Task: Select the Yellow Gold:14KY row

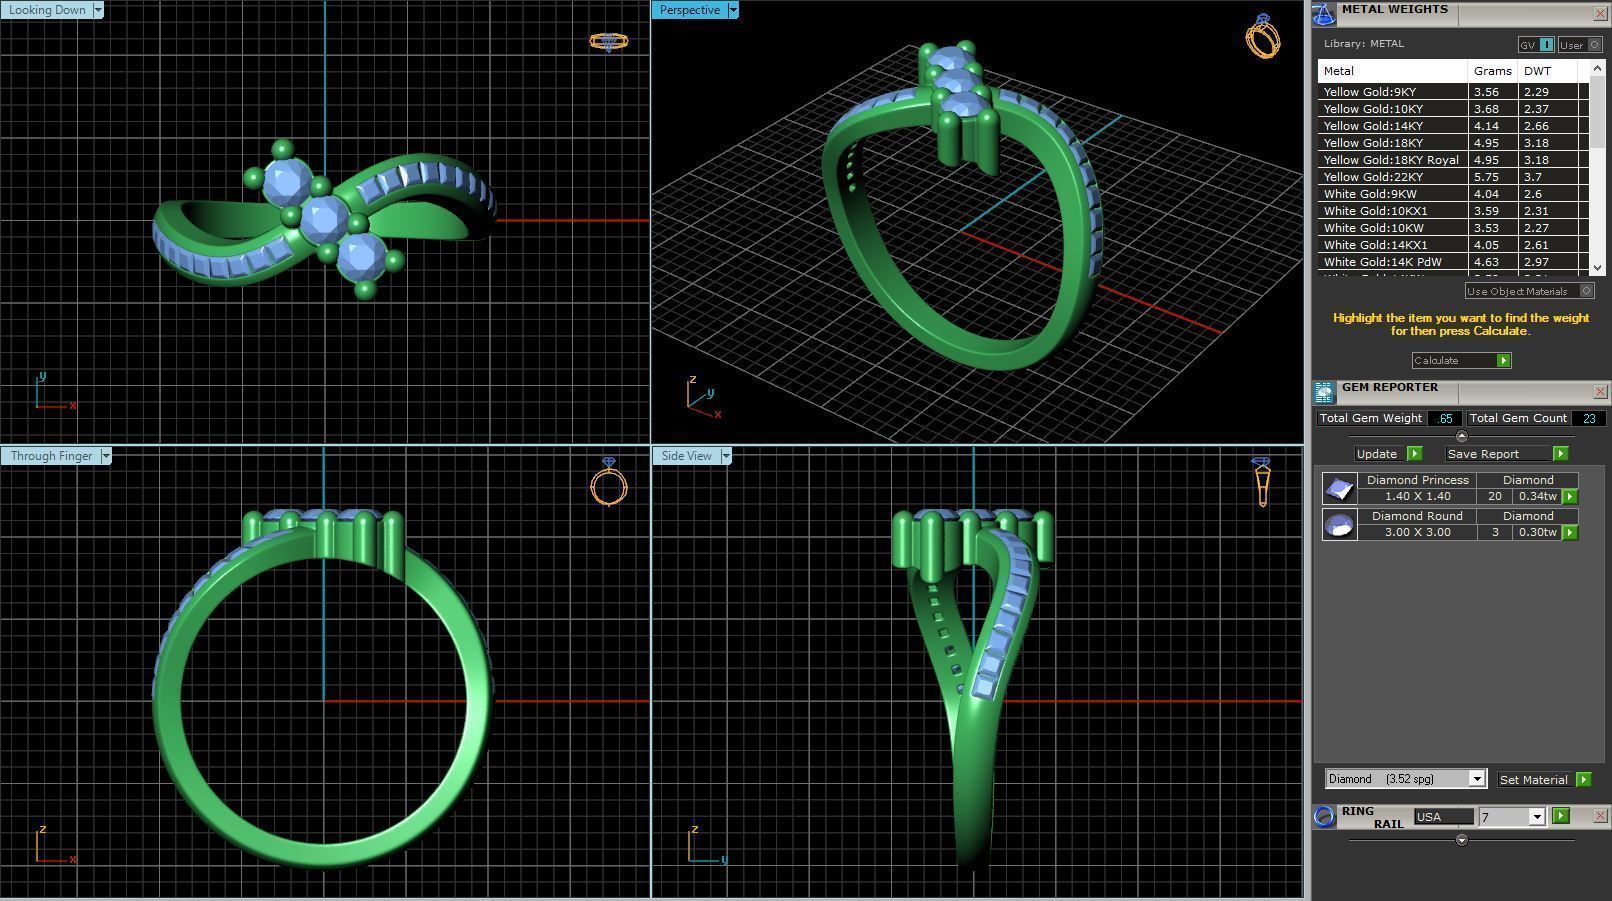Action: tap(1453, 126)
